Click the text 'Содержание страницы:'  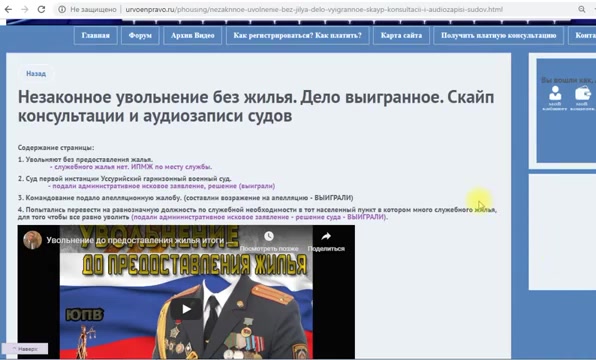[56, 147]
